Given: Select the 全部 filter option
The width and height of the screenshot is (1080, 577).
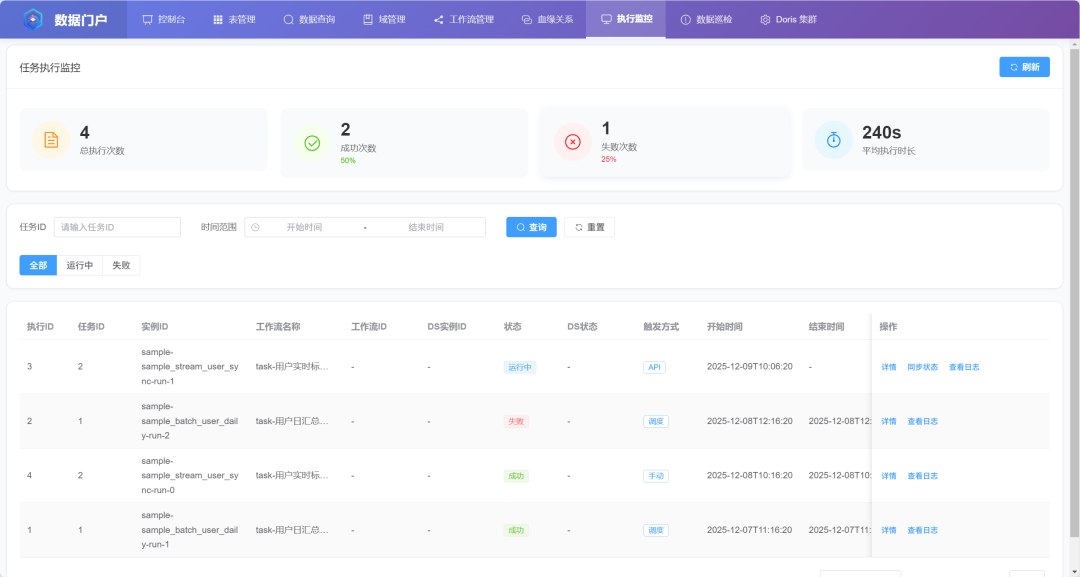Looking at the screenshot, I should tap(38, 265).
